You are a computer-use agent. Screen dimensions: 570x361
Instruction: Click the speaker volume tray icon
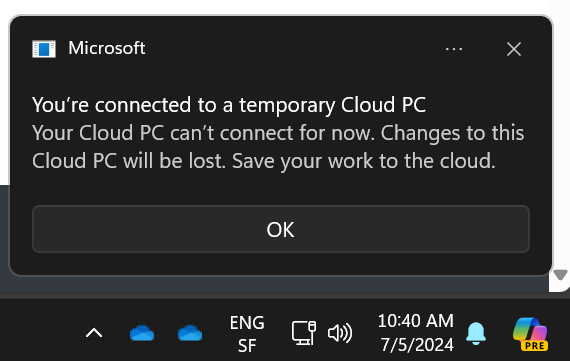pos(340,333)
